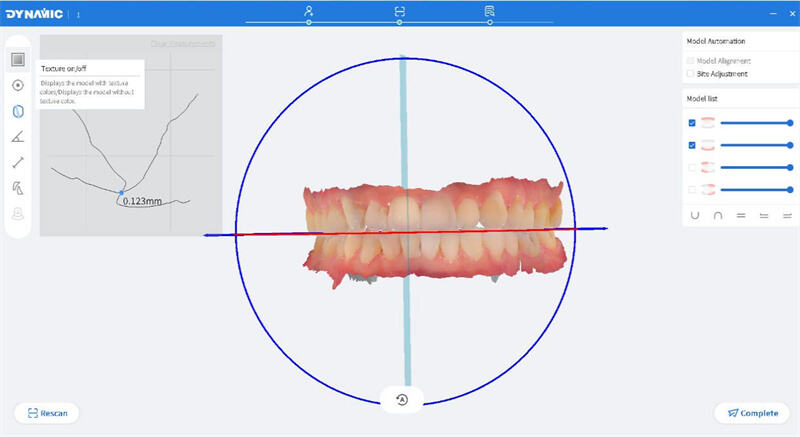
Task: Check the third model in Model list
Action: point(692,167)
